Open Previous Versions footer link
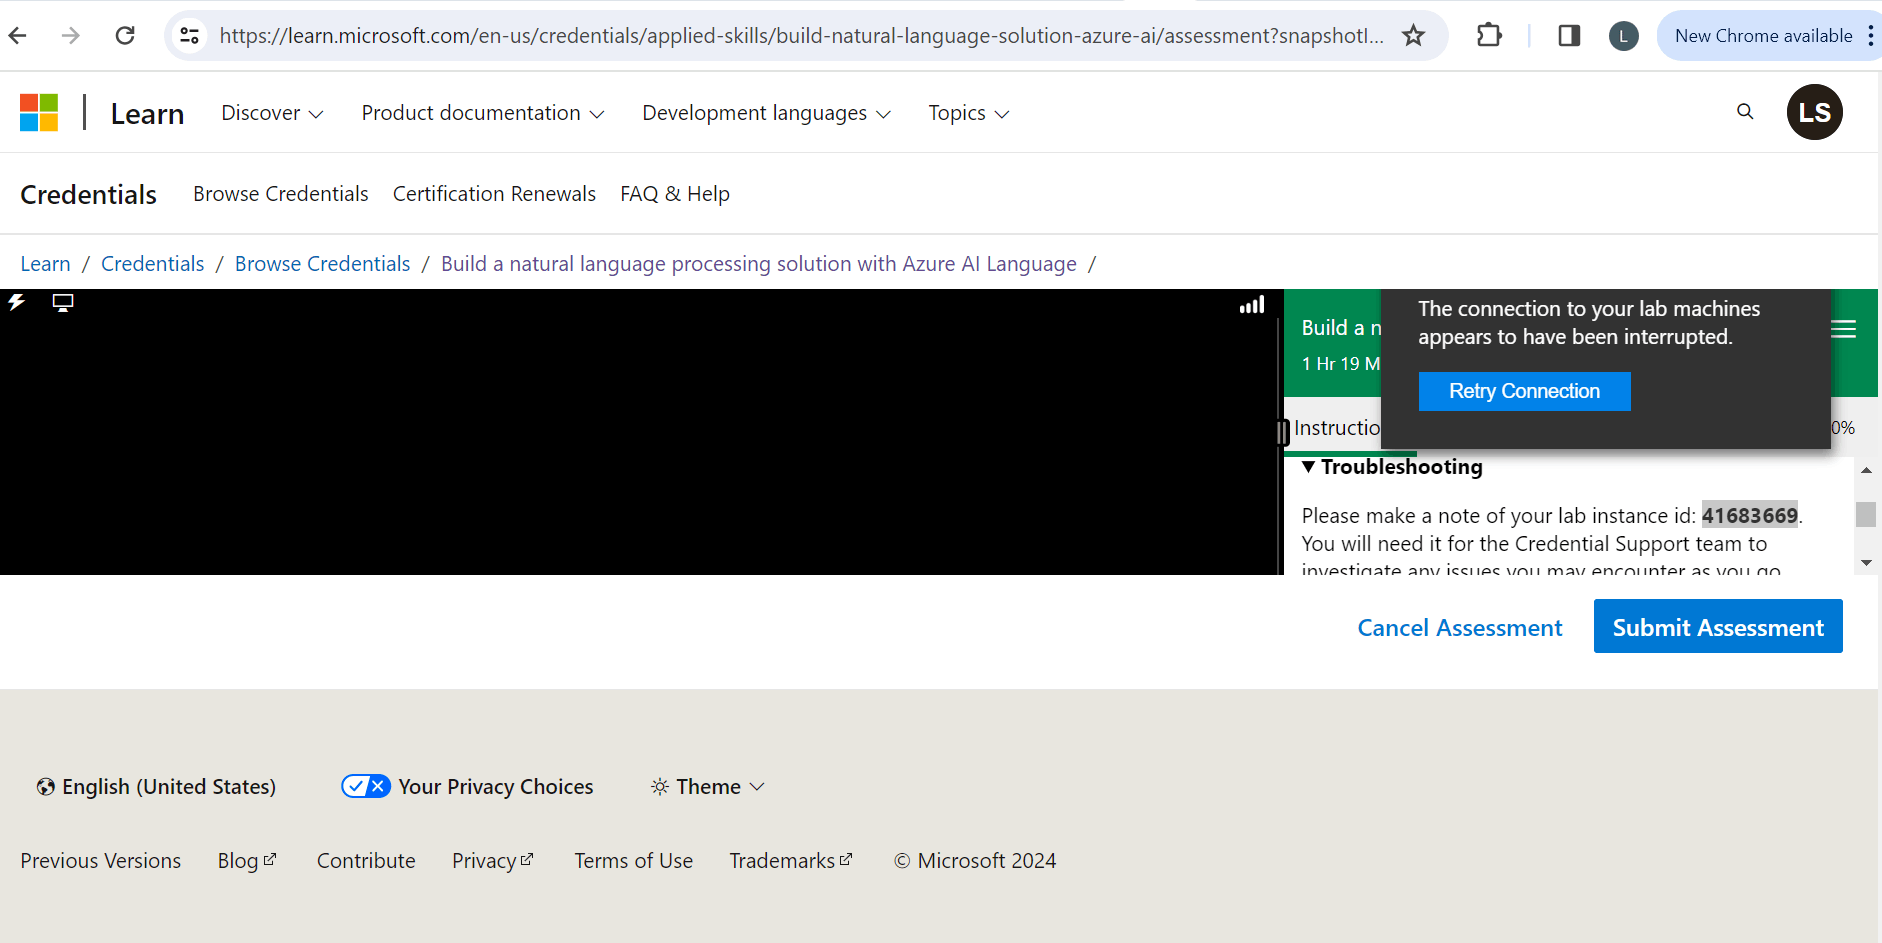The width and height of the screenshot is (1882, 943). tap(101, 861)
